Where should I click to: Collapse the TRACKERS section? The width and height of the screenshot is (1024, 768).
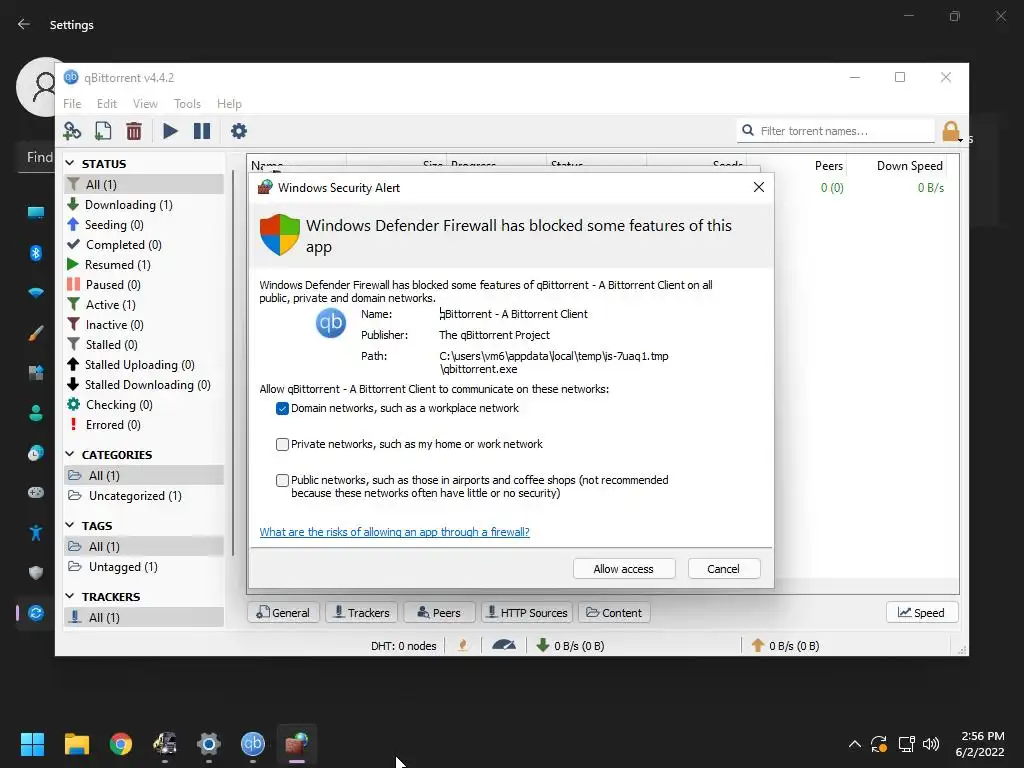coord(71,596)
